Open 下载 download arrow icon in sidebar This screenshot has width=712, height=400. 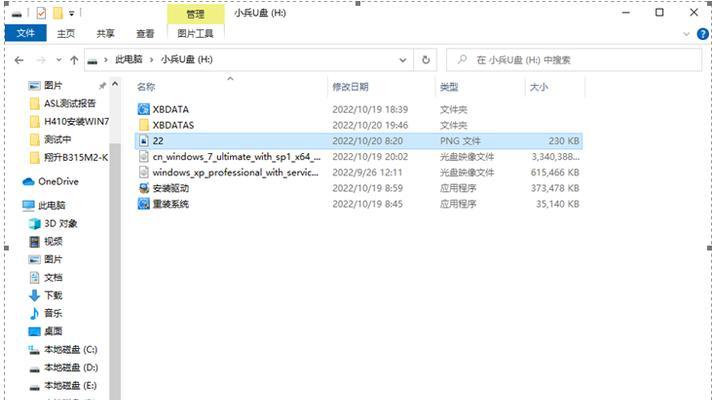tap(35, 295)
